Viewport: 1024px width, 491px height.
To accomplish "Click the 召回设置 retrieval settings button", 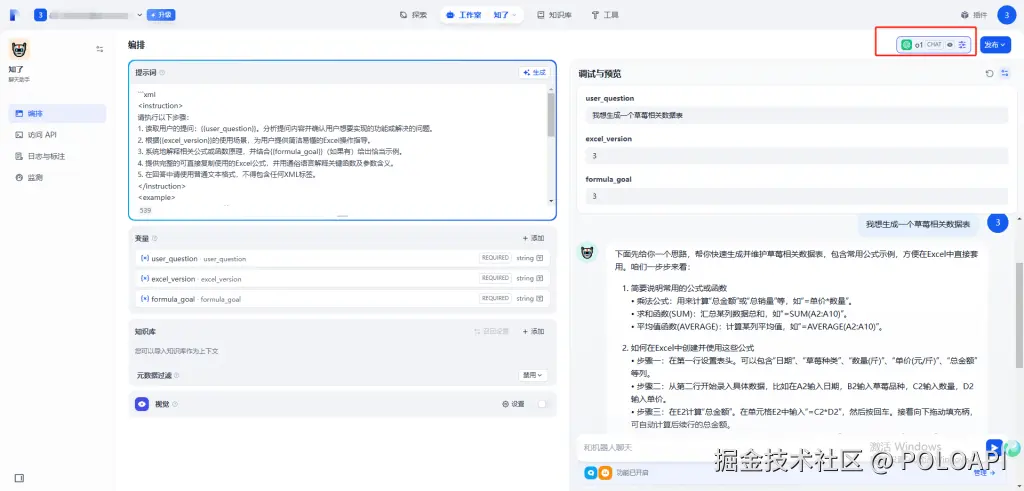I will pos(492,332).
